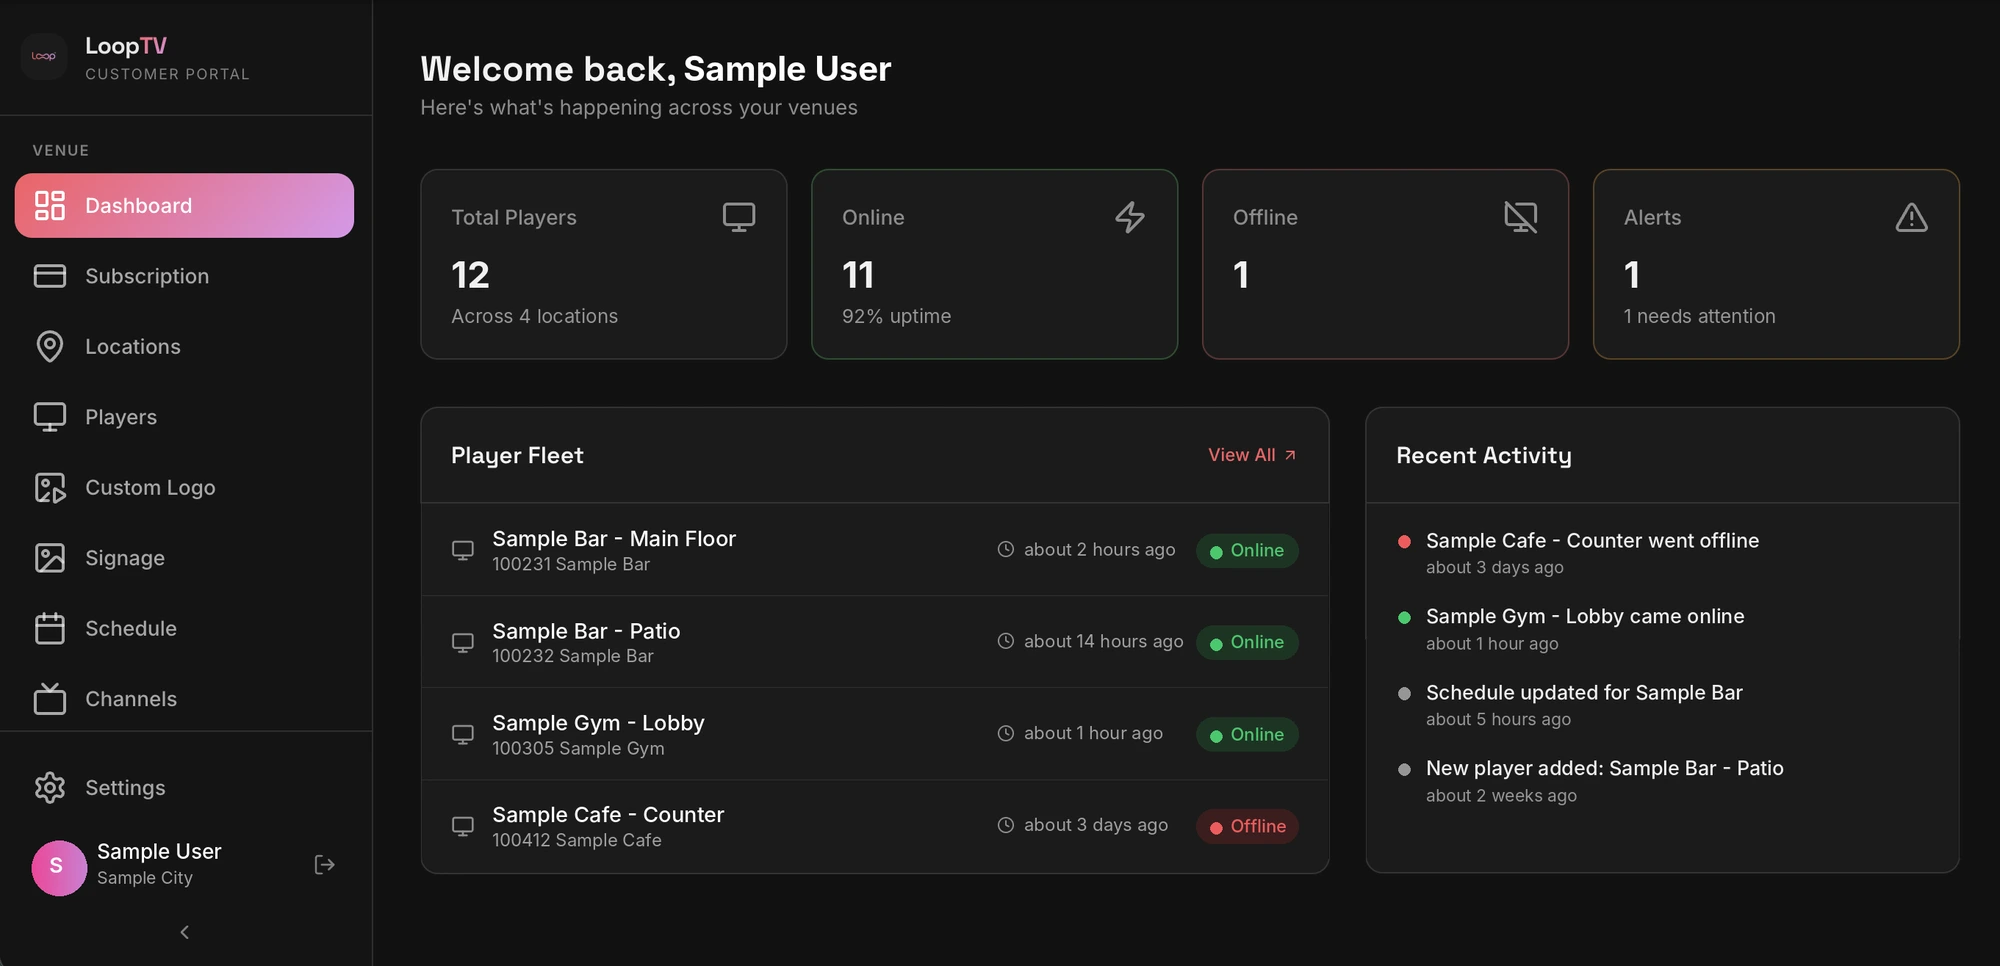The height and width of the screenshot is (966, 2000).
Task: Click the monitor icon for Sample Cafe - Counter row
Action: [x=463, y=826]
